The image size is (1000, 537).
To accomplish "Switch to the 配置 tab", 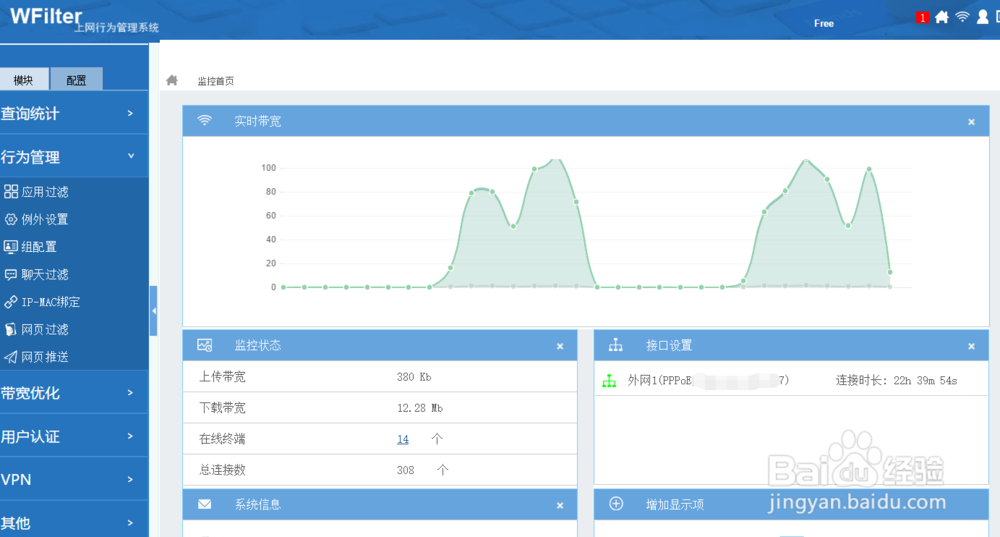I will [x=76, y=80].
